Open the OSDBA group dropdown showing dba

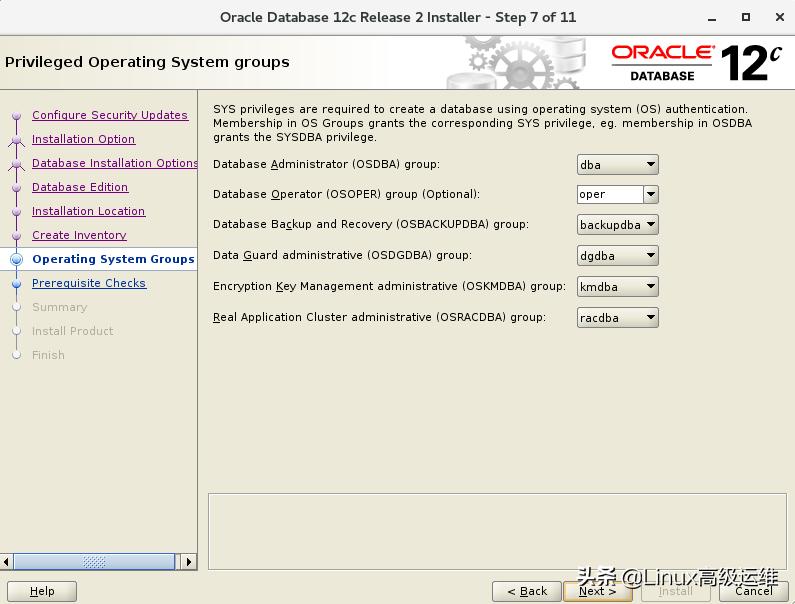pos(618,164)
